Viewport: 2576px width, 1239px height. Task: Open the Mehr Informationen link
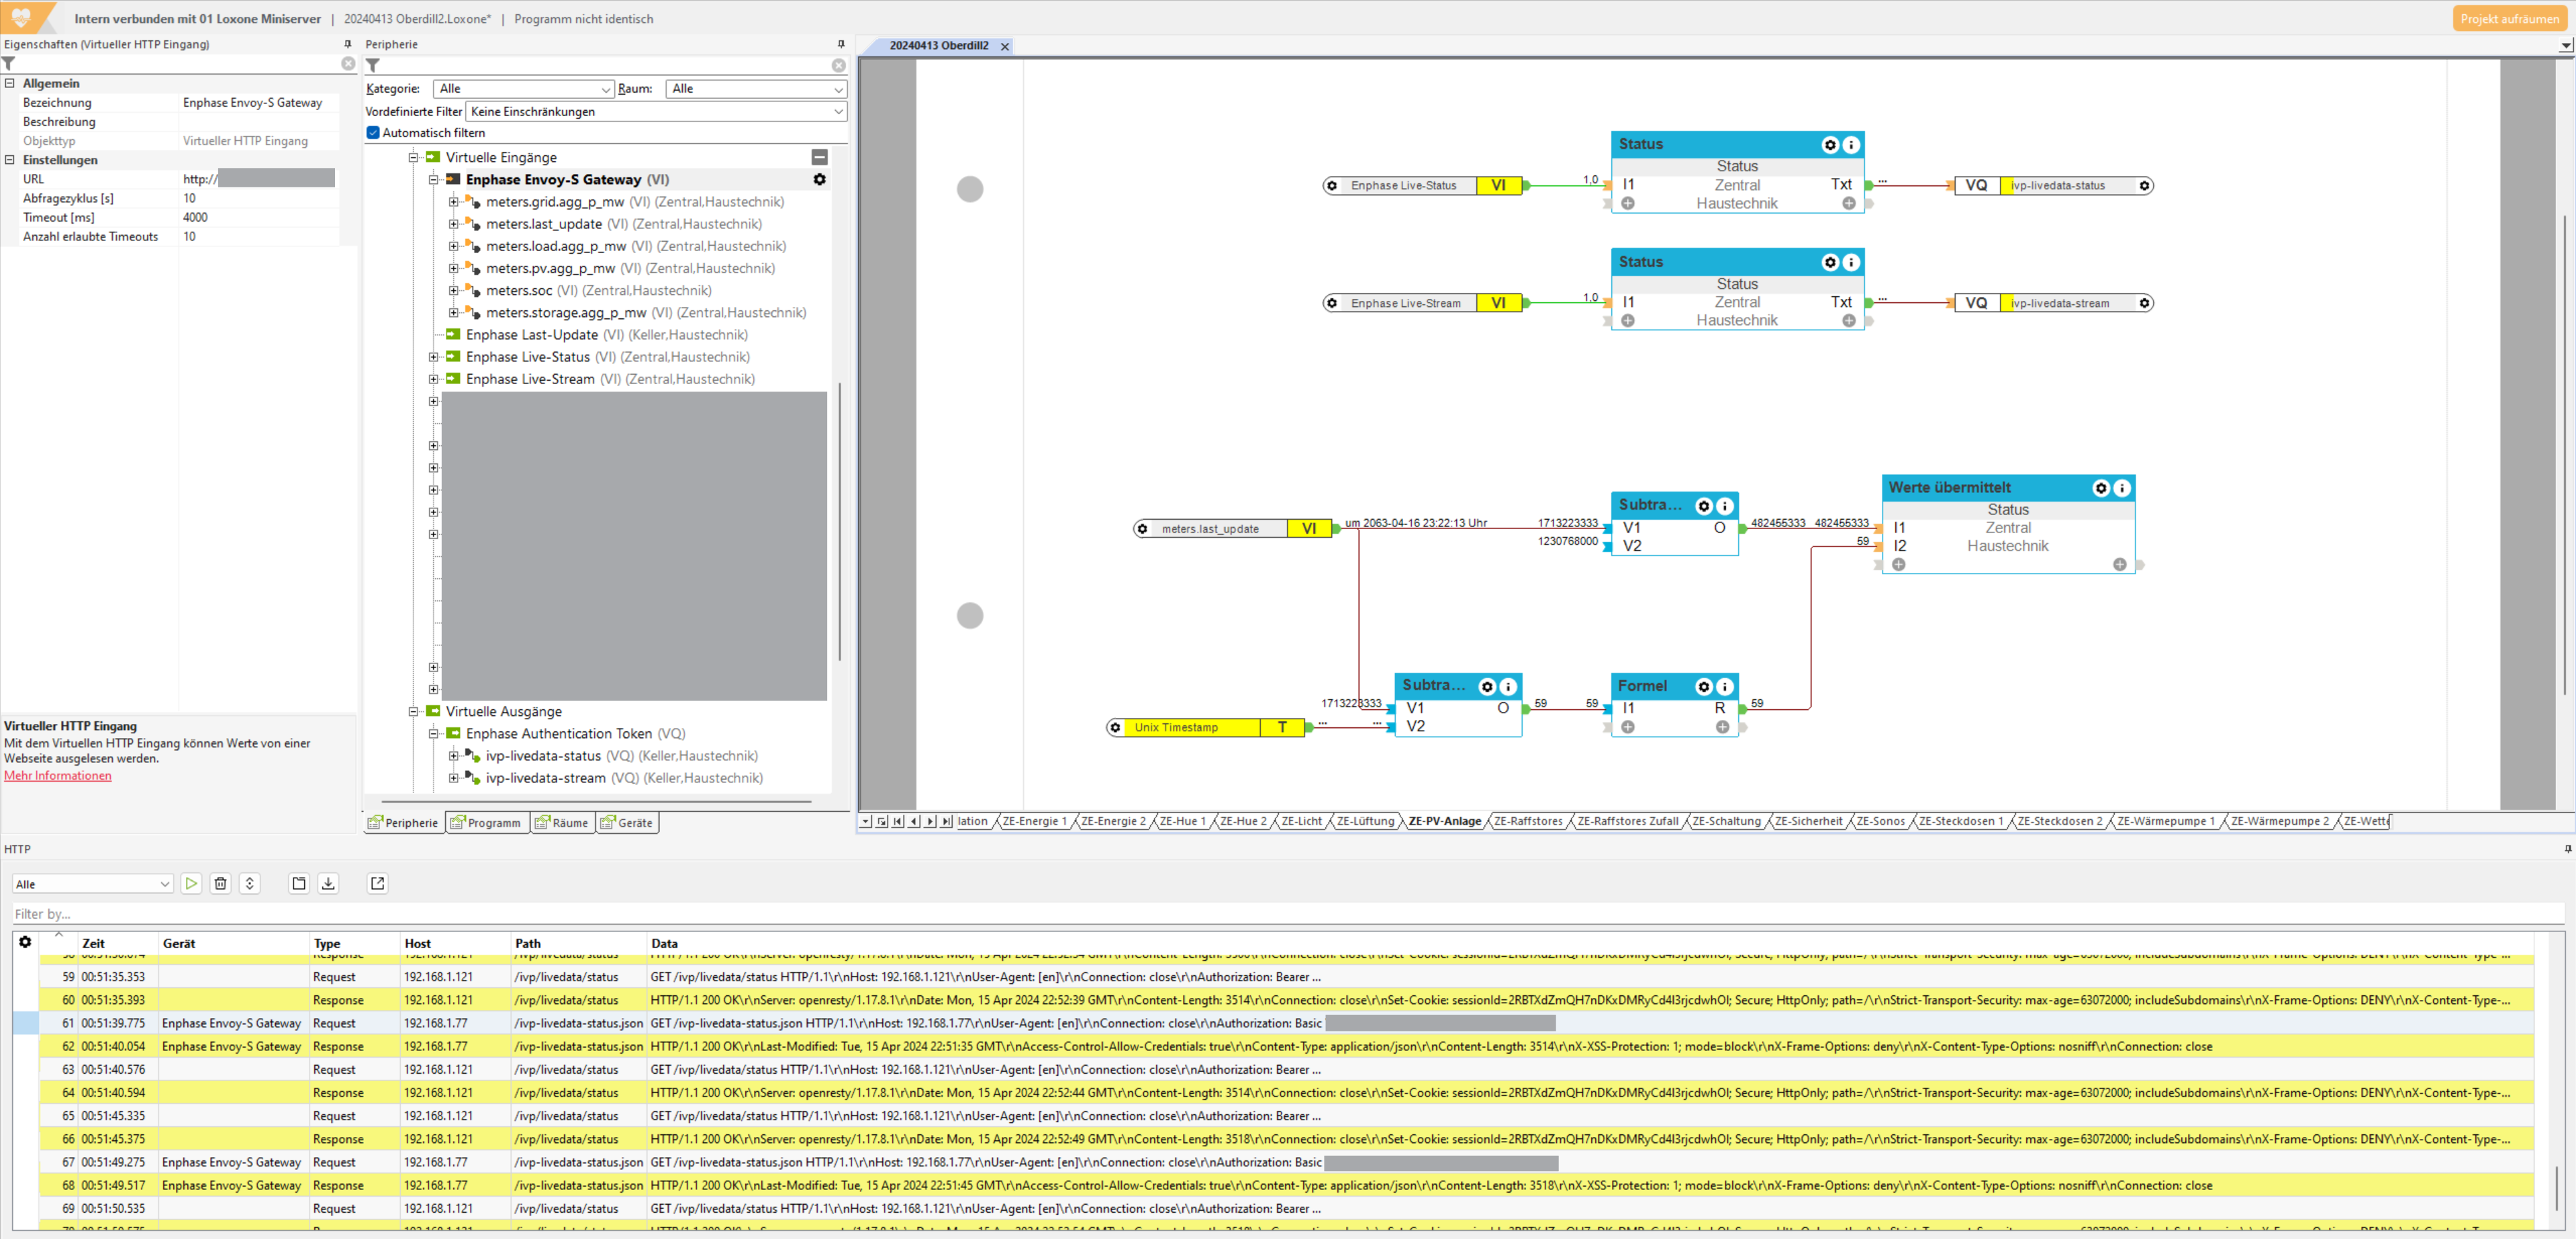pyautogui.click(x=58, y=776)
